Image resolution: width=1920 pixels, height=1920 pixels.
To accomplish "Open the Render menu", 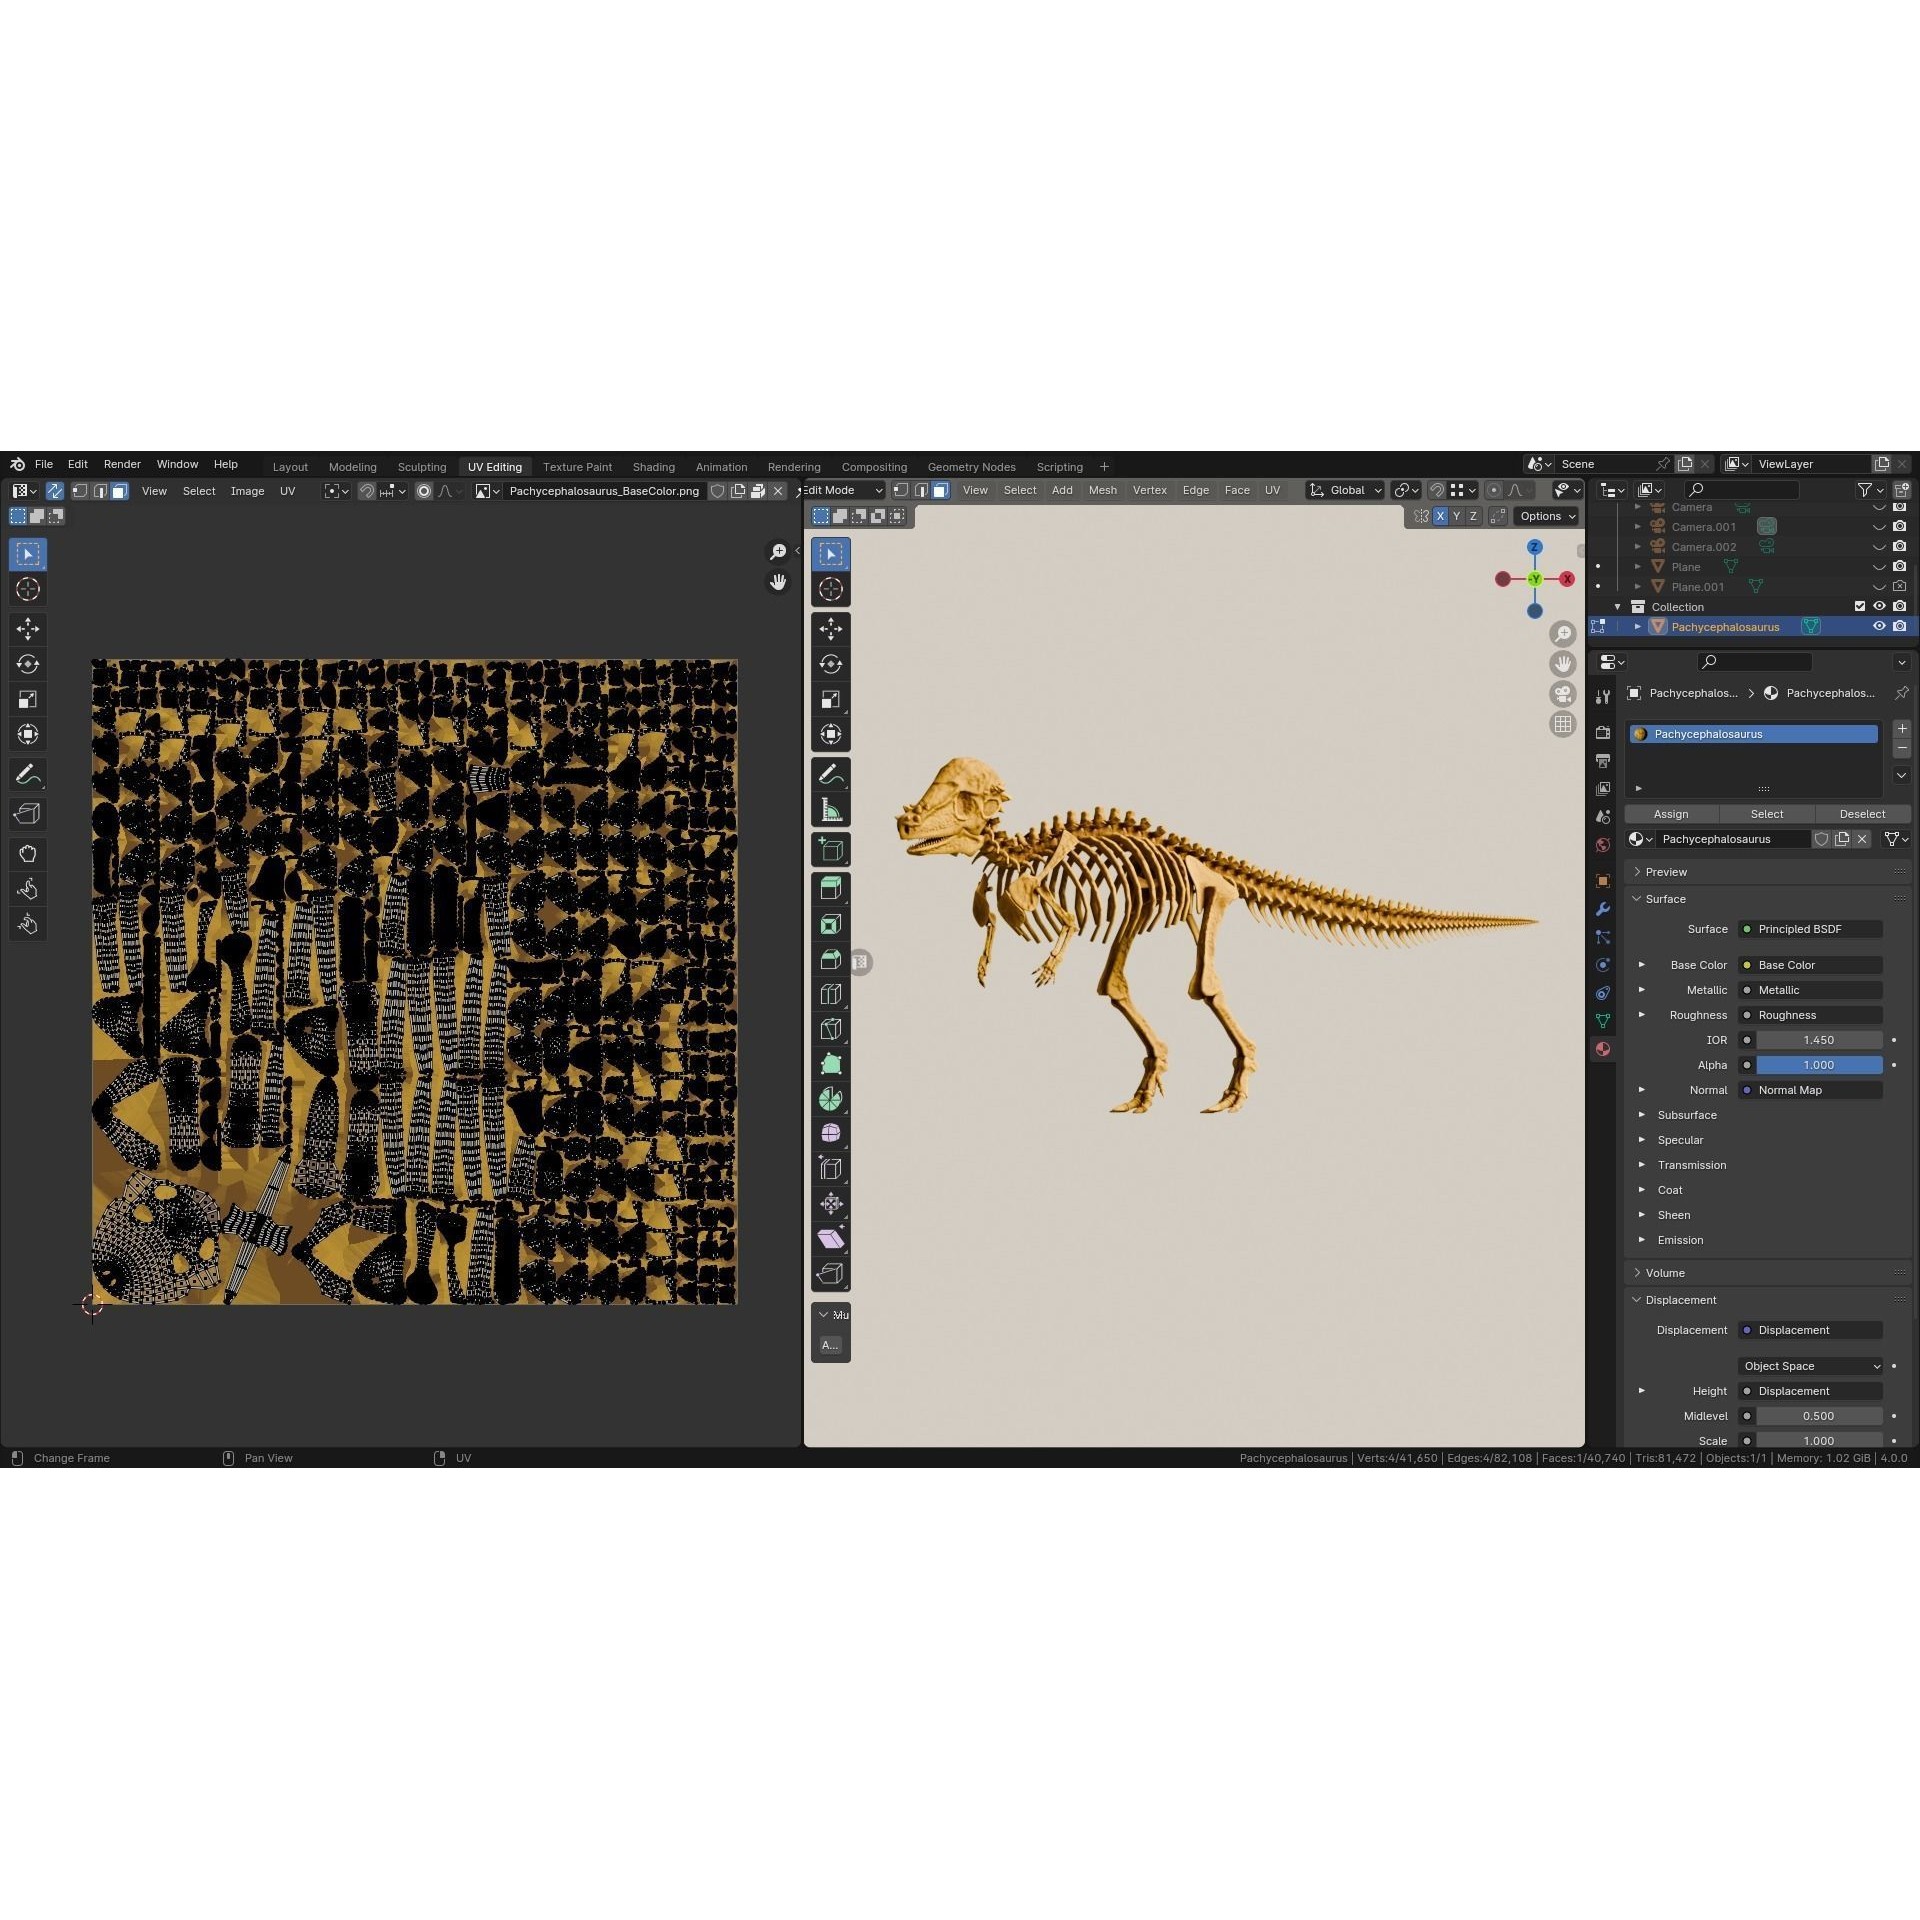I will pyautogui.click(x=122, y=464).
